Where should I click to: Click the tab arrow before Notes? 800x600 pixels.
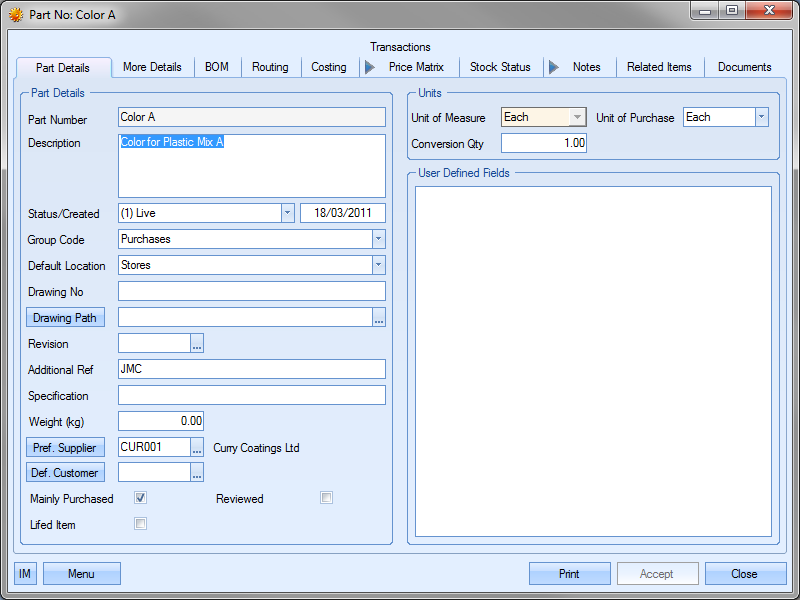(553, 67)
